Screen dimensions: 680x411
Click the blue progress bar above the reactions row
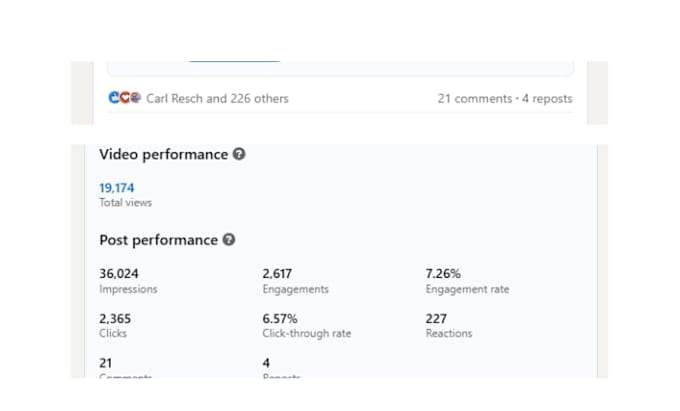tap(234, 62)
